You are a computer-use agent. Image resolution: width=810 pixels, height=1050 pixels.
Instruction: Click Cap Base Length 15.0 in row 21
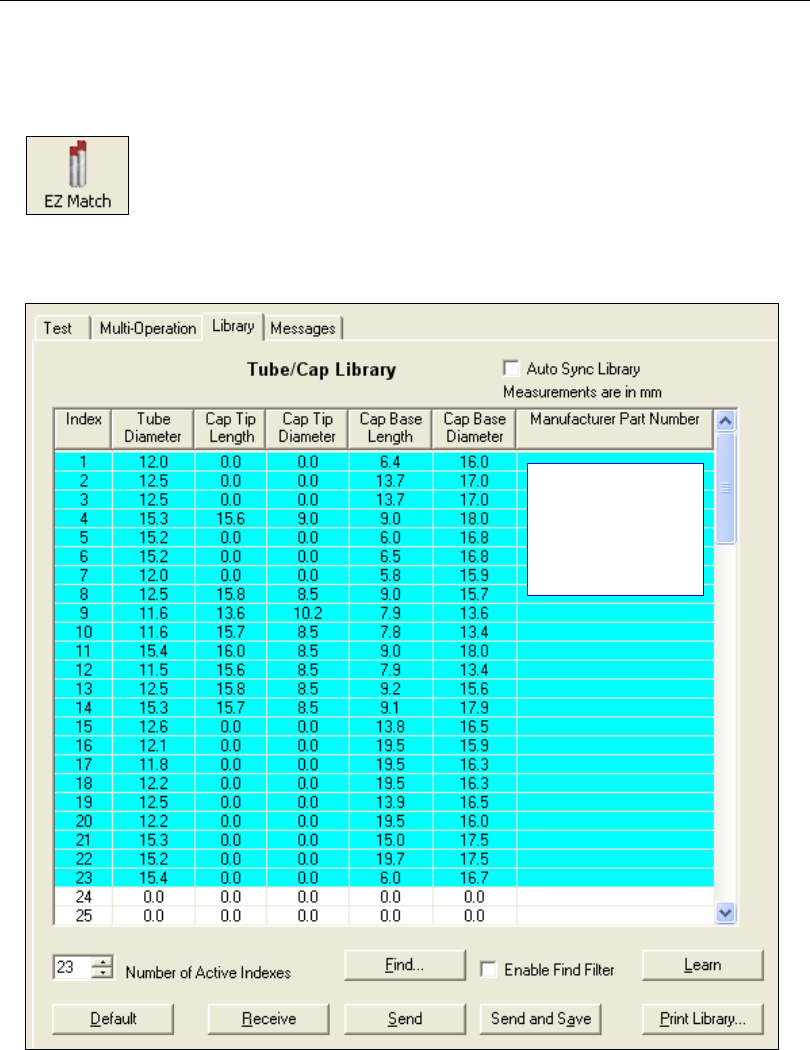point(390,840)
